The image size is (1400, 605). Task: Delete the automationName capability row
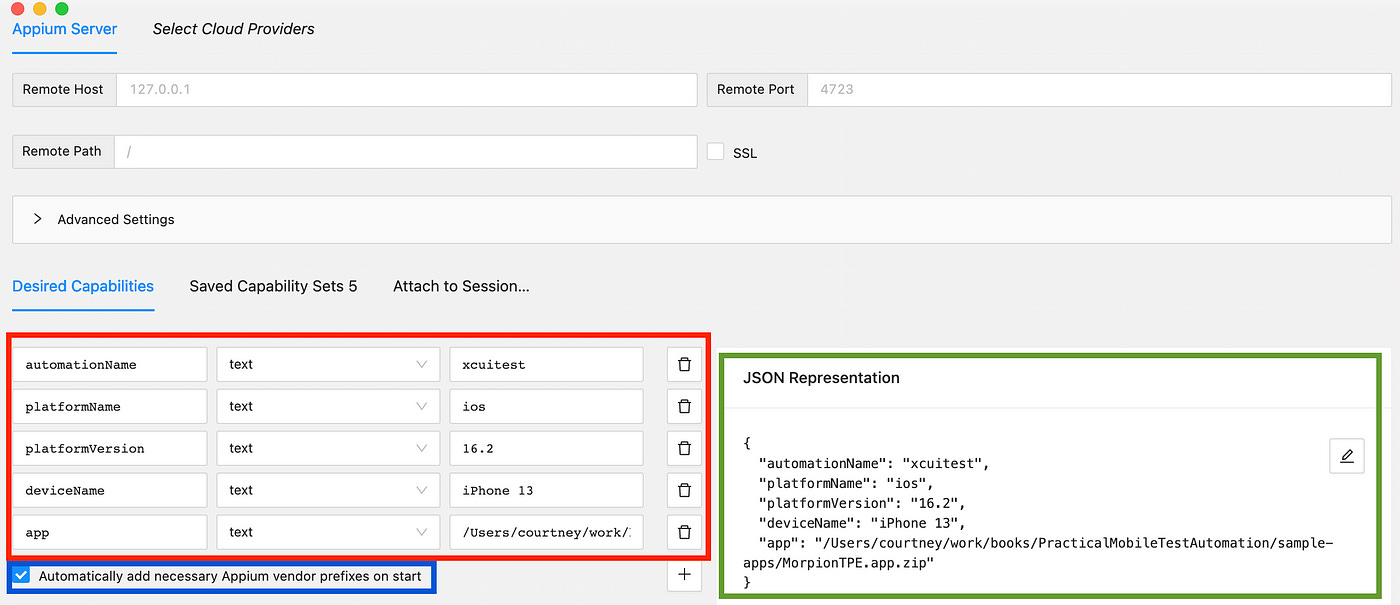684,365
